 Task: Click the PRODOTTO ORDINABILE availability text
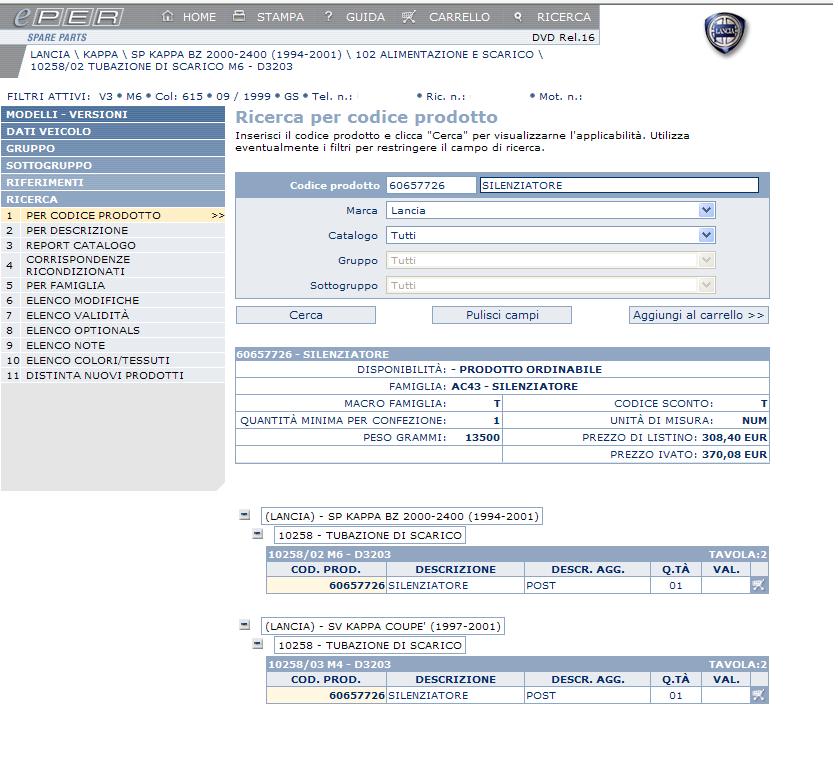pyautogui.click(x=531, y=369)
